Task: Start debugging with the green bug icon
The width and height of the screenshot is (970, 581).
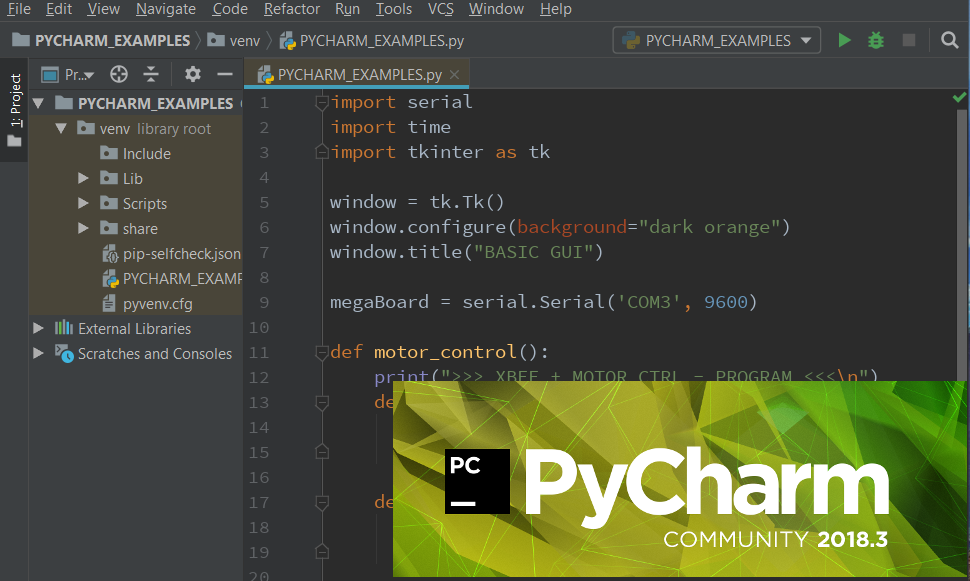Action: [876, 40]
